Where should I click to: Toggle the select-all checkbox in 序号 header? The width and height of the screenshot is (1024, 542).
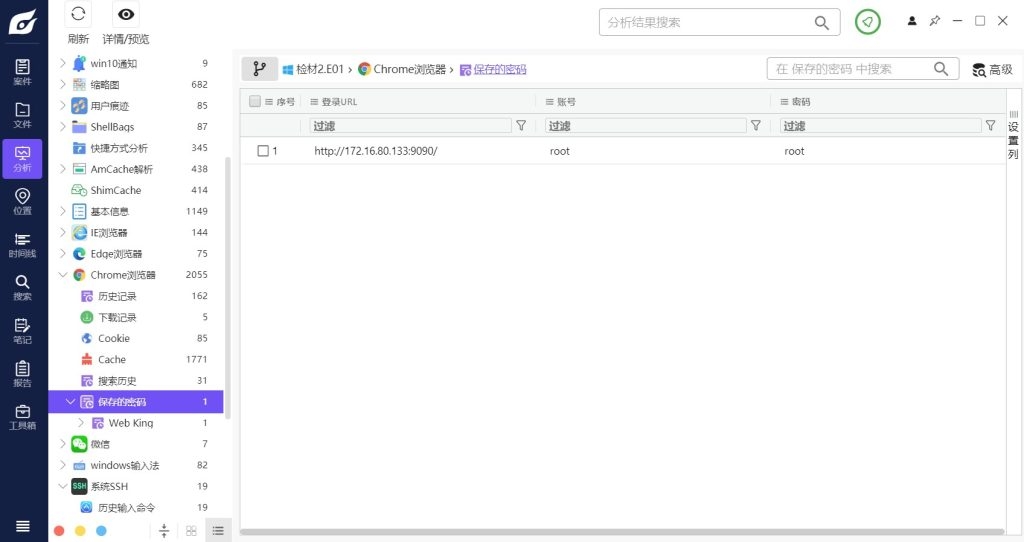(x=255, y=101)
